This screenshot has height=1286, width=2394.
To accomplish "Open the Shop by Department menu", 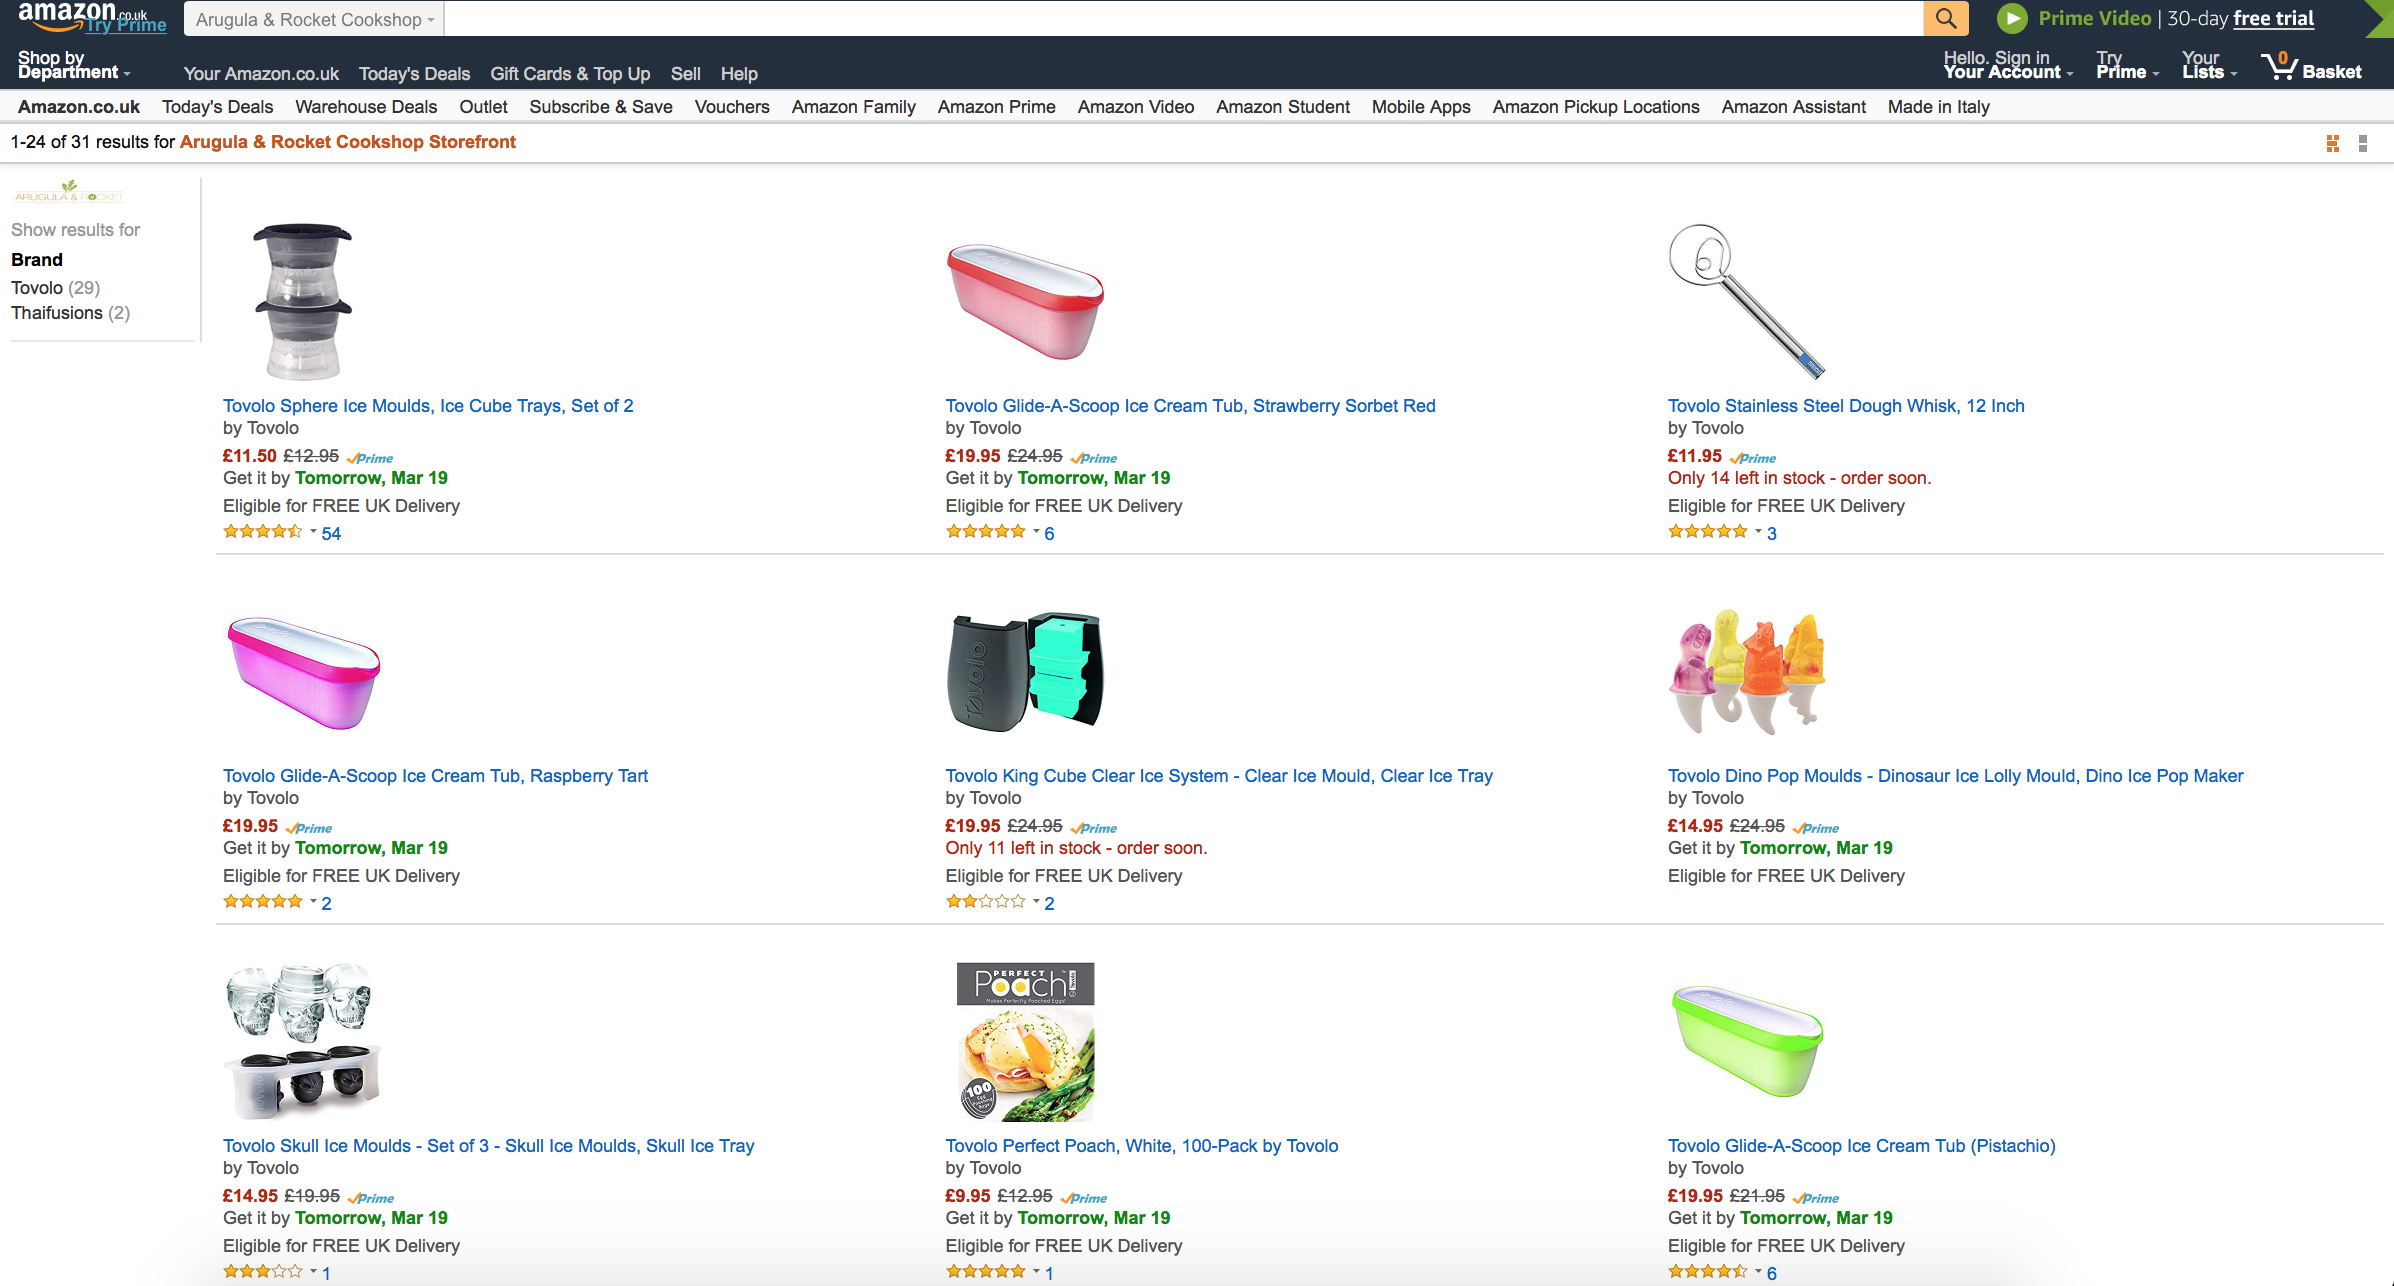I will 73,66.
